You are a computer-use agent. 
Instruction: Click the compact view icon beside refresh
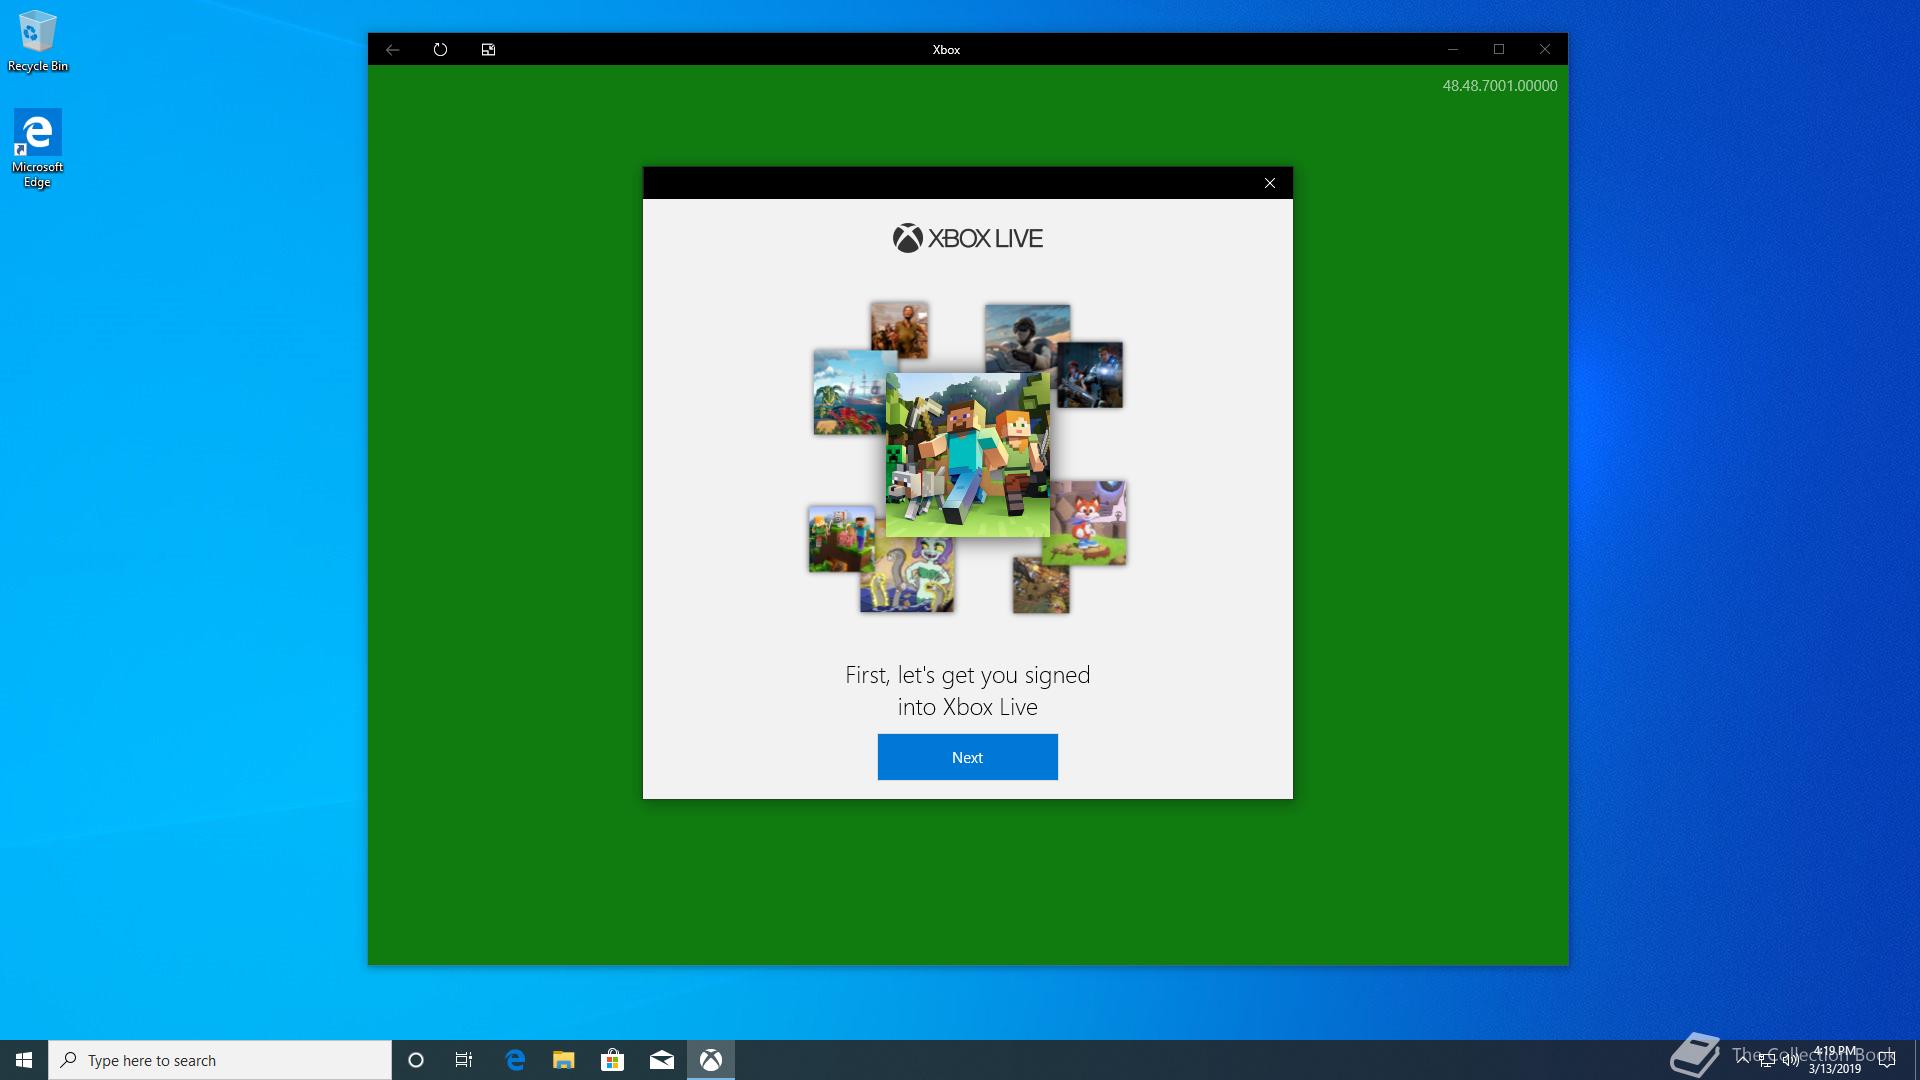tap(488, 49)
